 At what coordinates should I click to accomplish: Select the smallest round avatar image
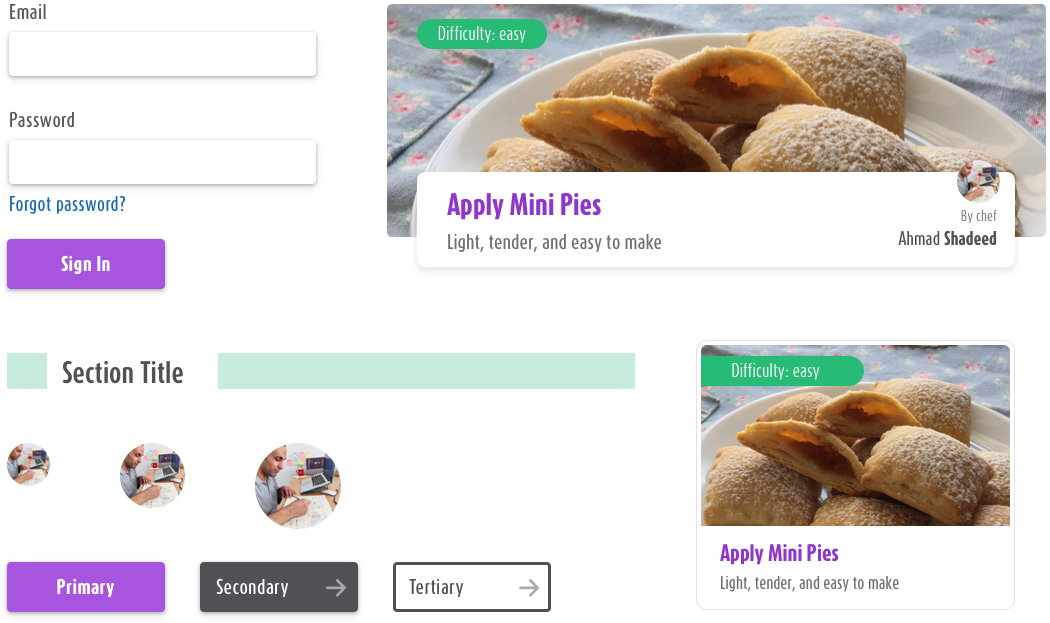tap(28, 464)
